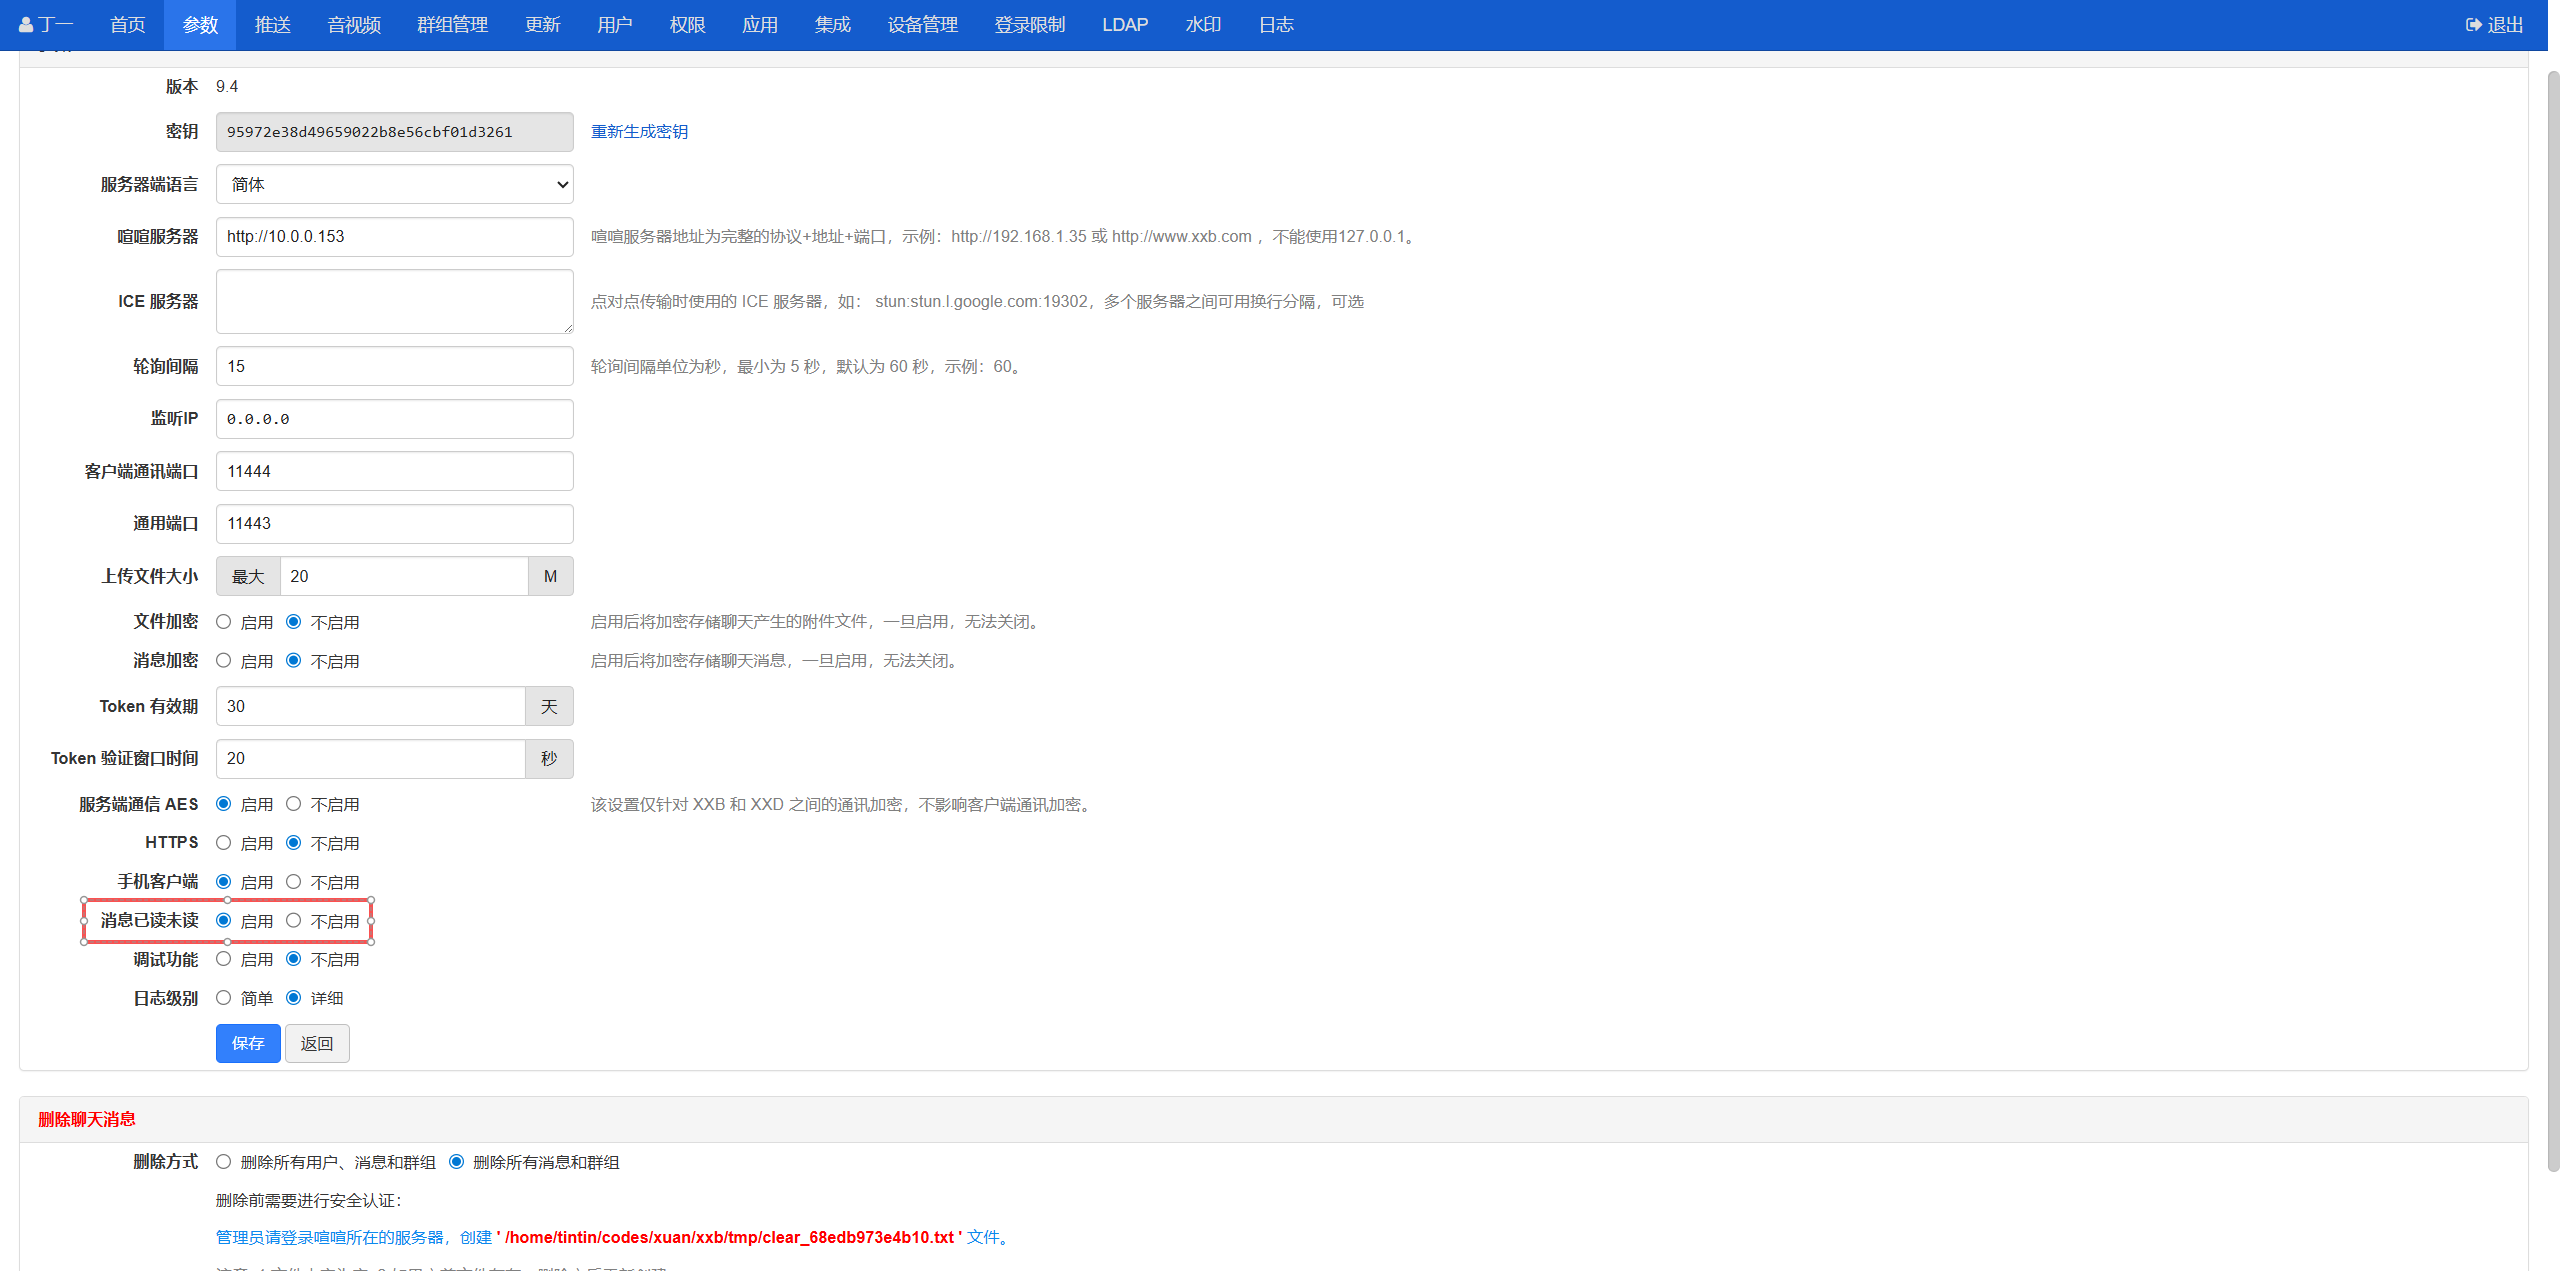Image resolution: width=2560 pixels, height=1271 pixels.
Task: Go to the 水印 watermark tab
Action: point(1202,25)
